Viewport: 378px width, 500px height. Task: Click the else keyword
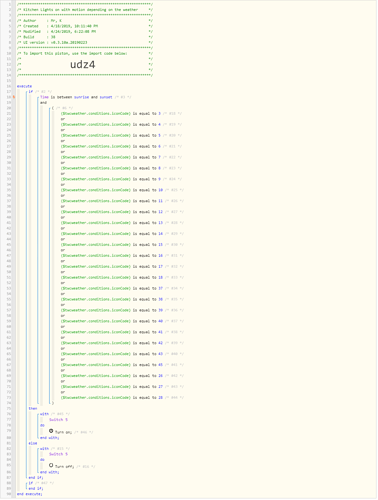coord(33,443)
